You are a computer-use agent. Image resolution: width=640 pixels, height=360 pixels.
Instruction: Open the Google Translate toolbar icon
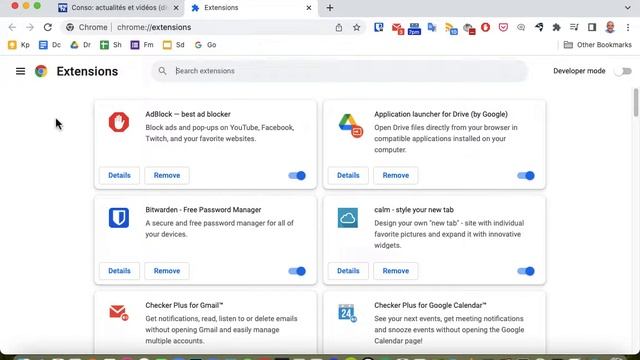432,27
